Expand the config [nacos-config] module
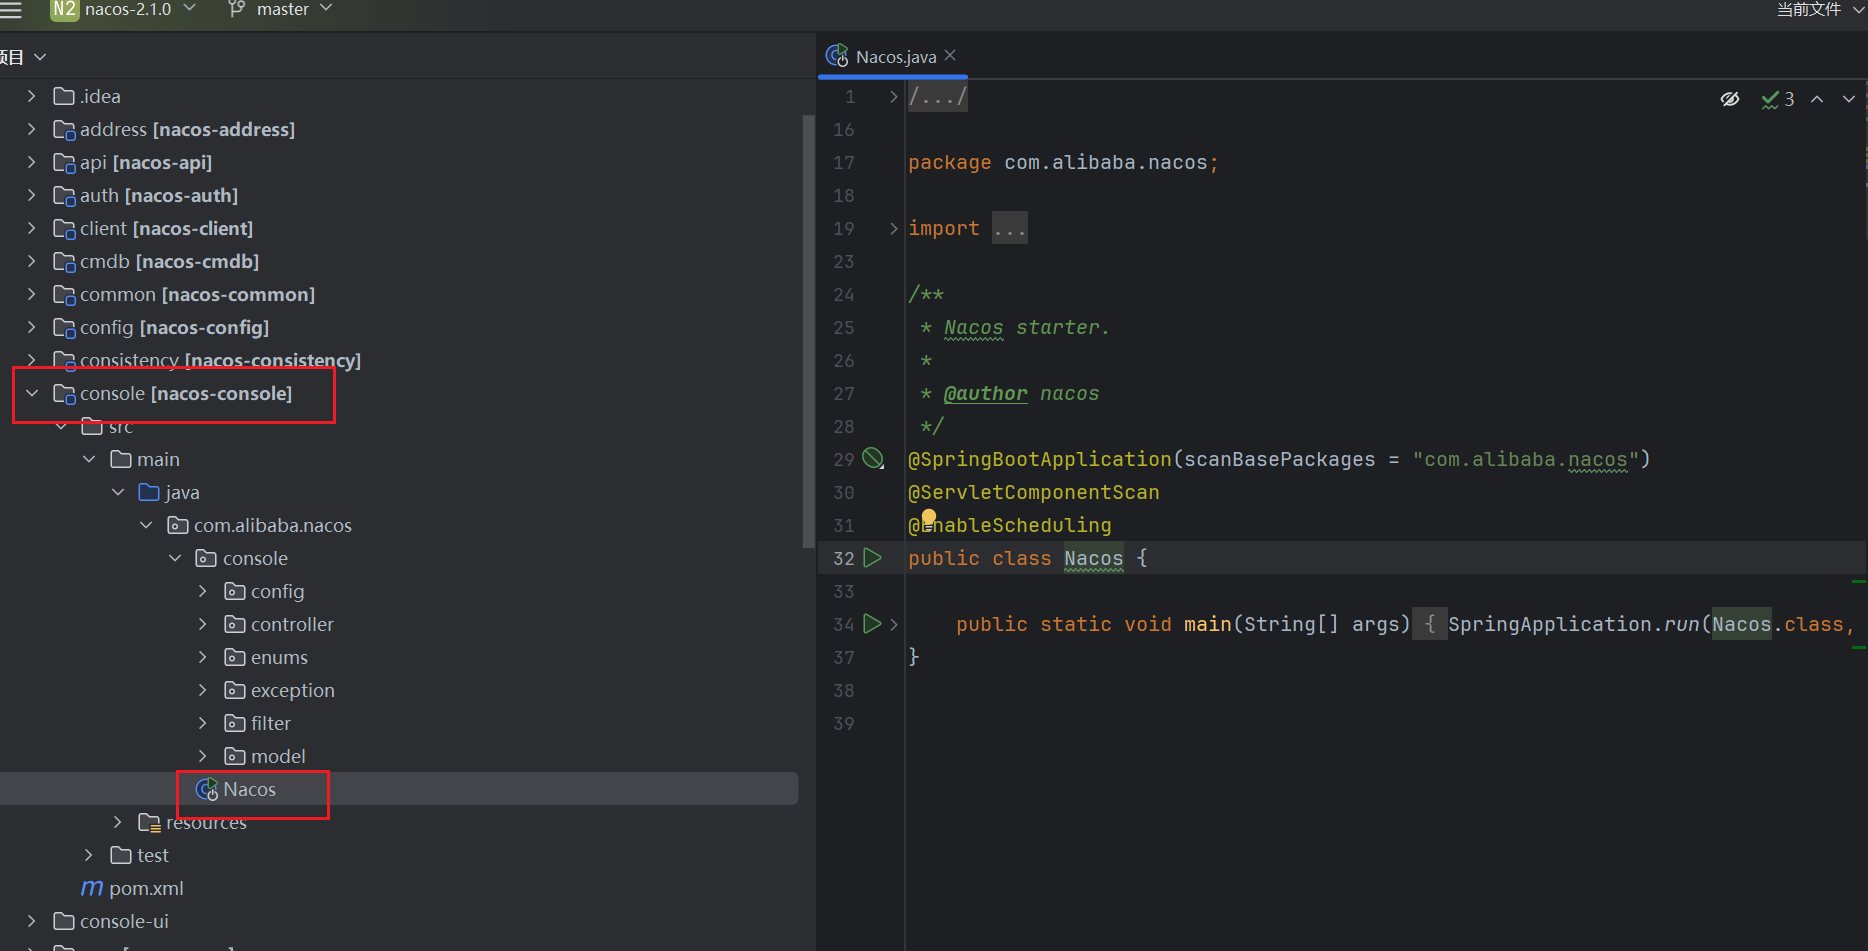 [31, 327]
